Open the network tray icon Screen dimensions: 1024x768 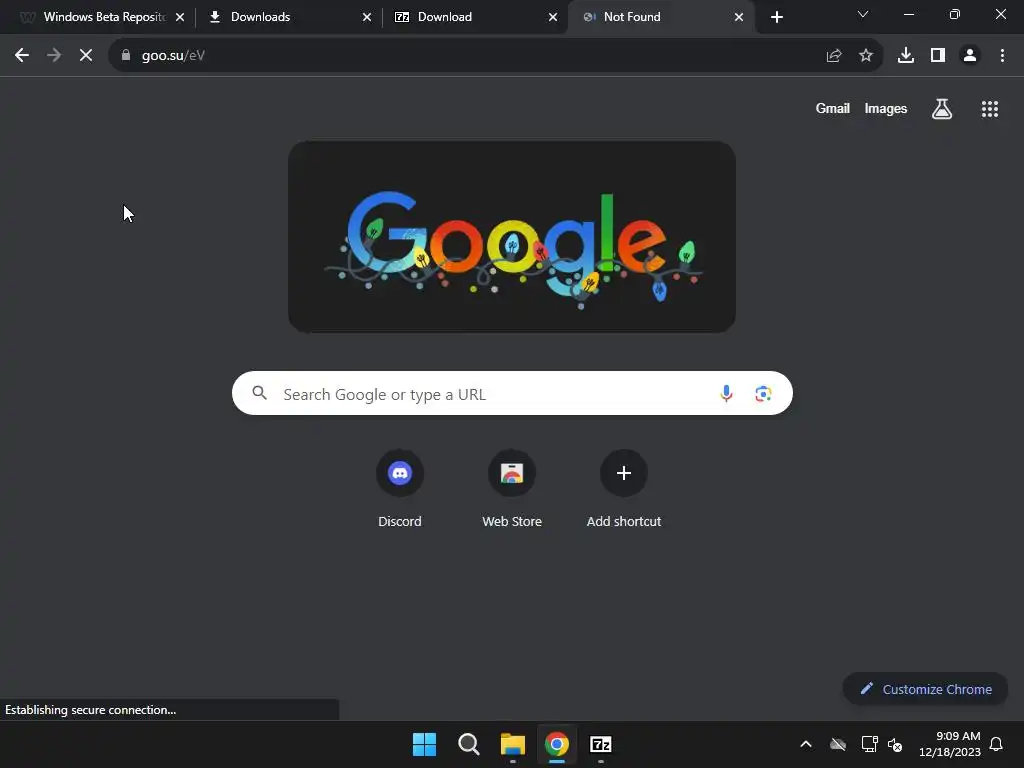[869, 744]
